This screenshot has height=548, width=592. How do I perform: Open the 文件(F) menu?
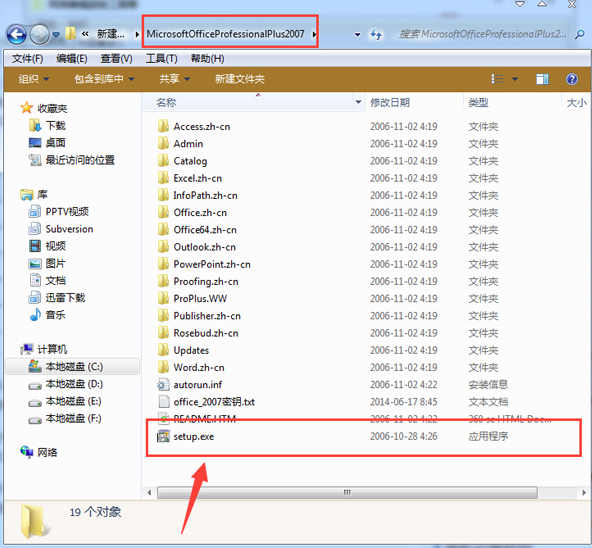[x=27, y=59]
